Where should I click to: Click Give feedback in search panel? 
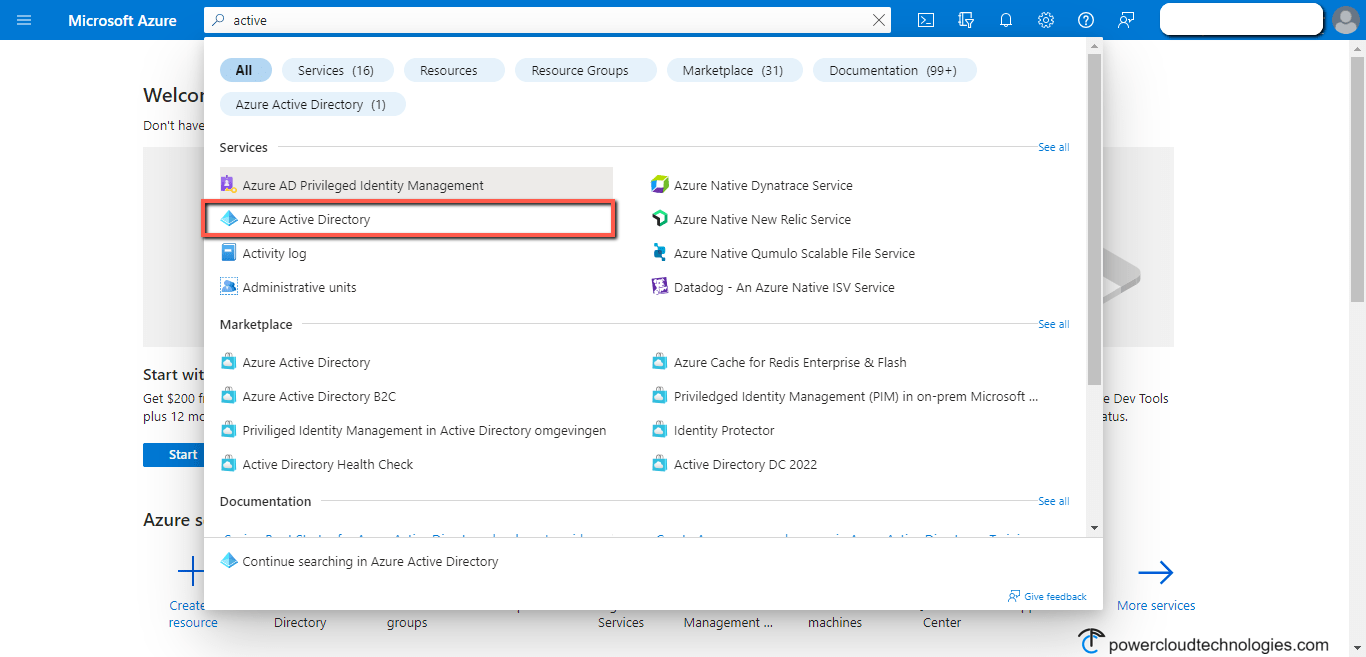point(1047,596)
